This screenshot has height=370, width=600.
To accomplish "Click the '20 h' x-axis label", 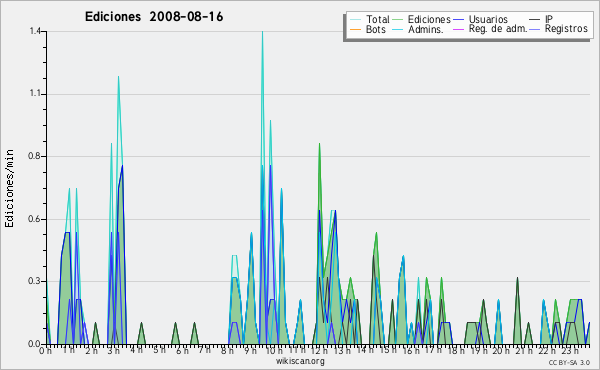I will coord(501,350).
